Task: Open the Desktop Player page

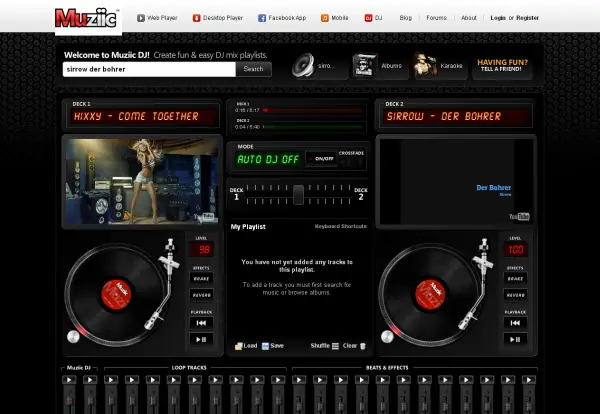Action: coord(217,18)
